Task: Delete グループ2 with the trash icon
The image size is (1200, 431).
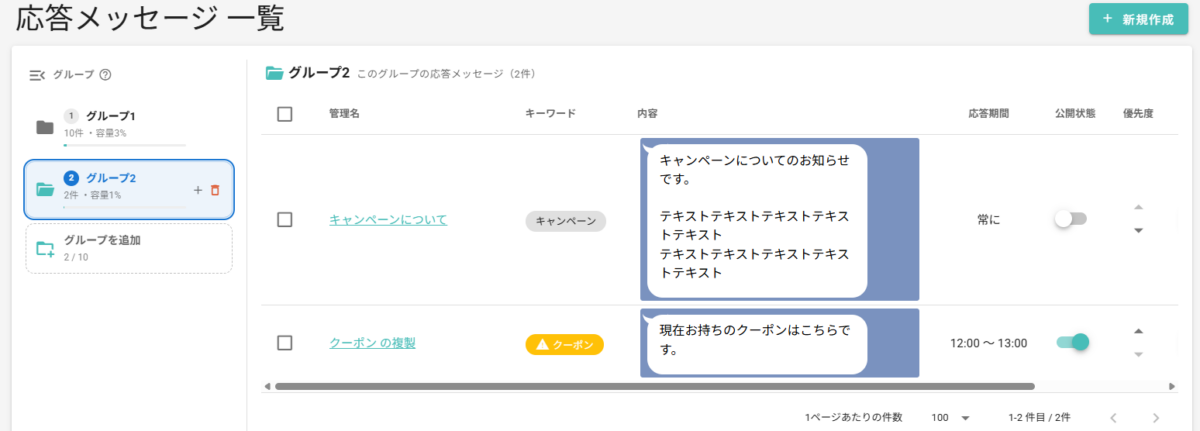Action: (x=215, y=190)
